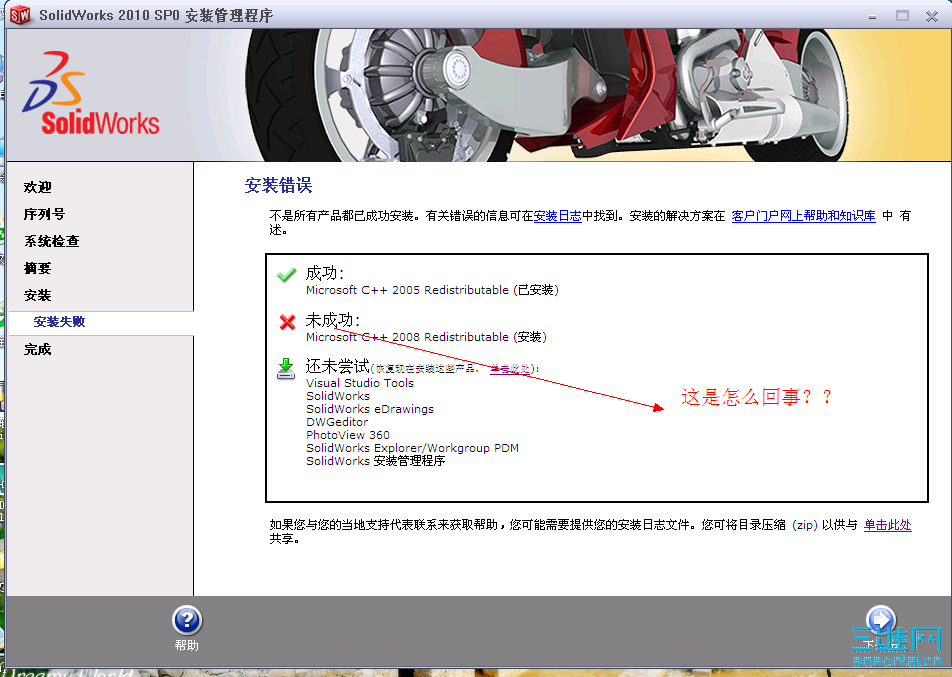Click the 还未尝试 status heading
952x677 pixels.
pos(338,366)
